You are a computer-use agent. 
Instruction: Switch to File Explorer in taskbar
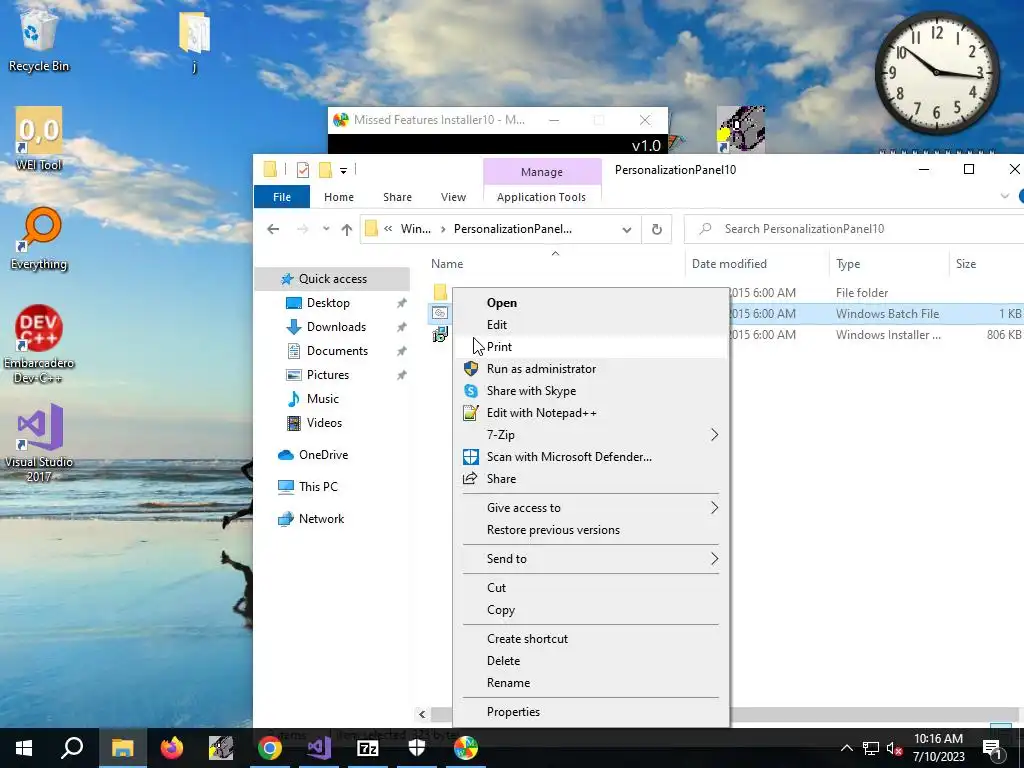coord(122,748)
